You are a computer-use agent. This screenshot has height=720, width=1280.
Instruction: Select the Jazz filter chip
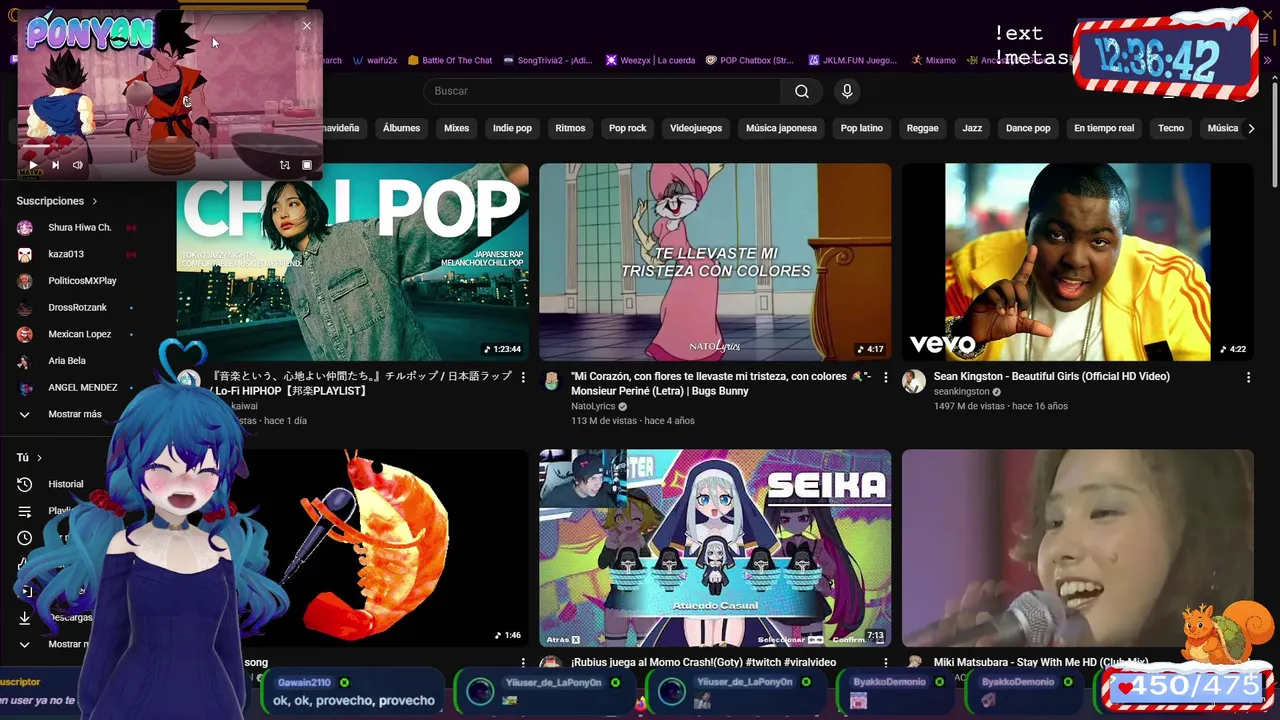[x=972, y=128]
